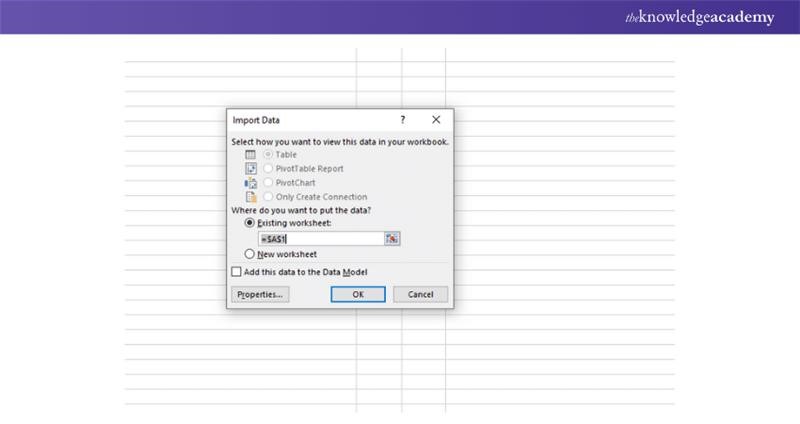Select the Existing worksheet radio button
800x424 pixels.
250,224
